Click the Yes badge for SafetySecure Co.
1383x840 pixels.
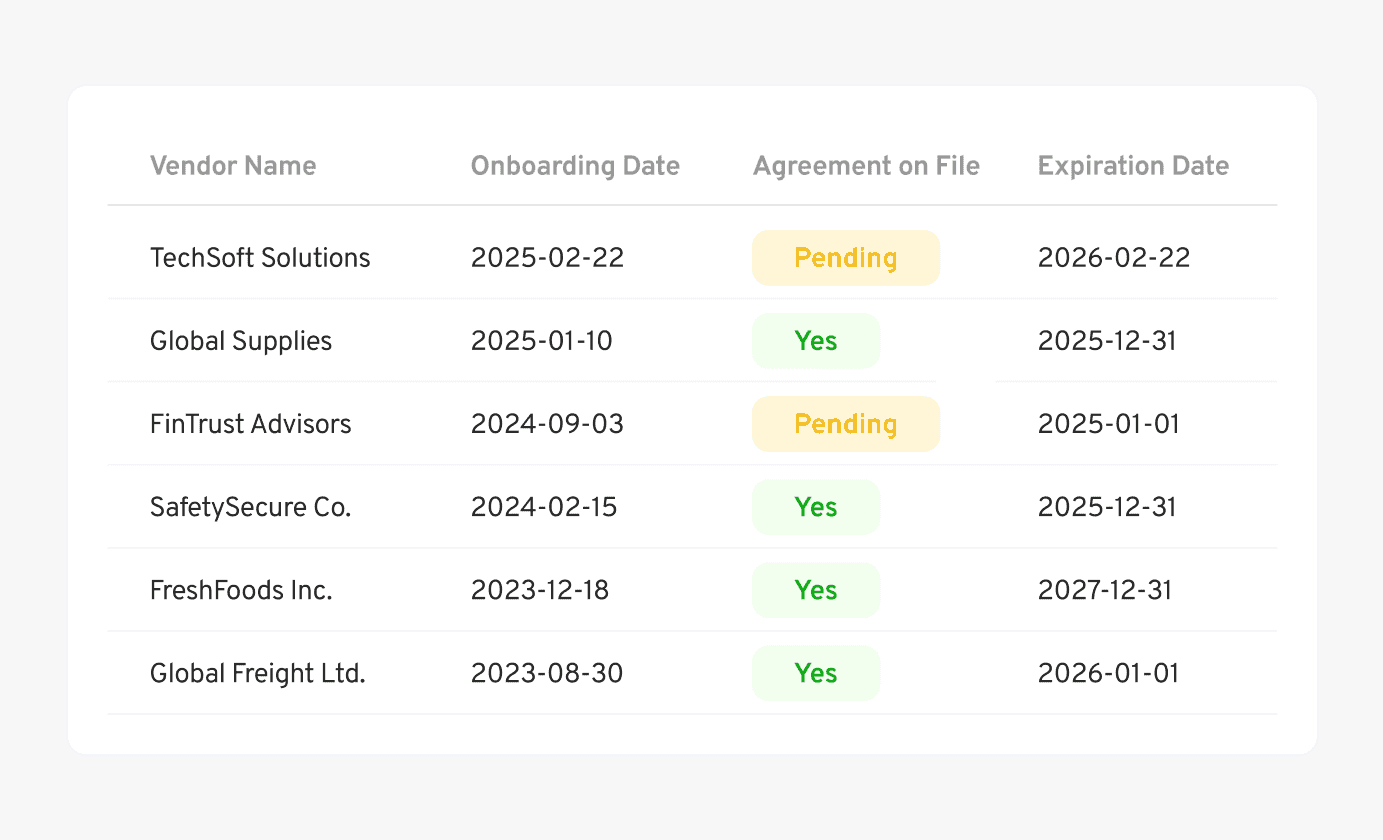[816, 507]
